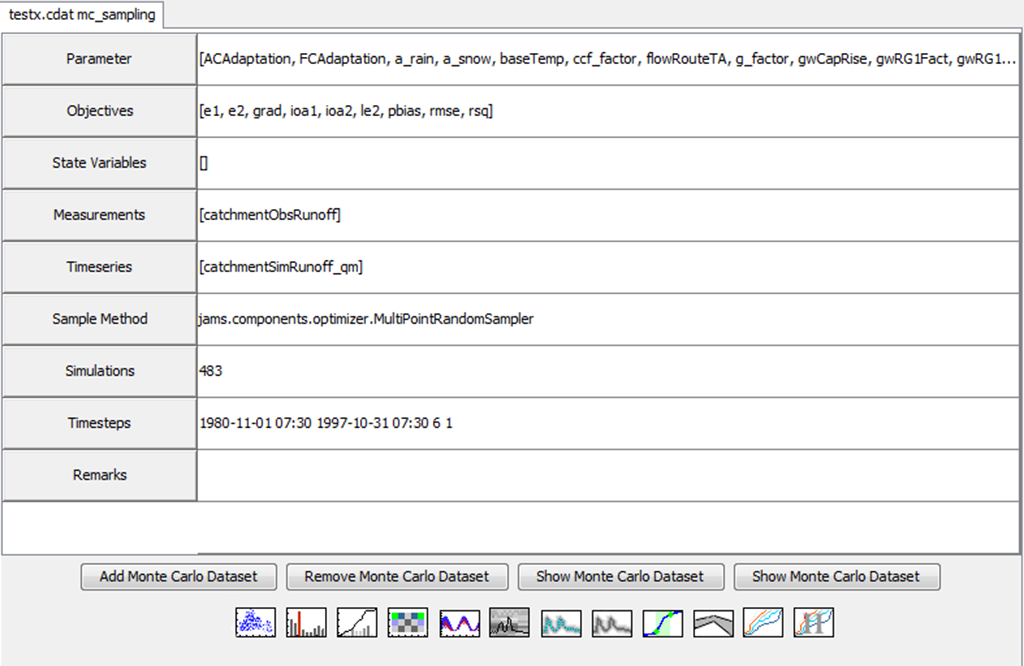
Task: Select the blue-green S-curve plot icon
Action: (x=663, y=623)
